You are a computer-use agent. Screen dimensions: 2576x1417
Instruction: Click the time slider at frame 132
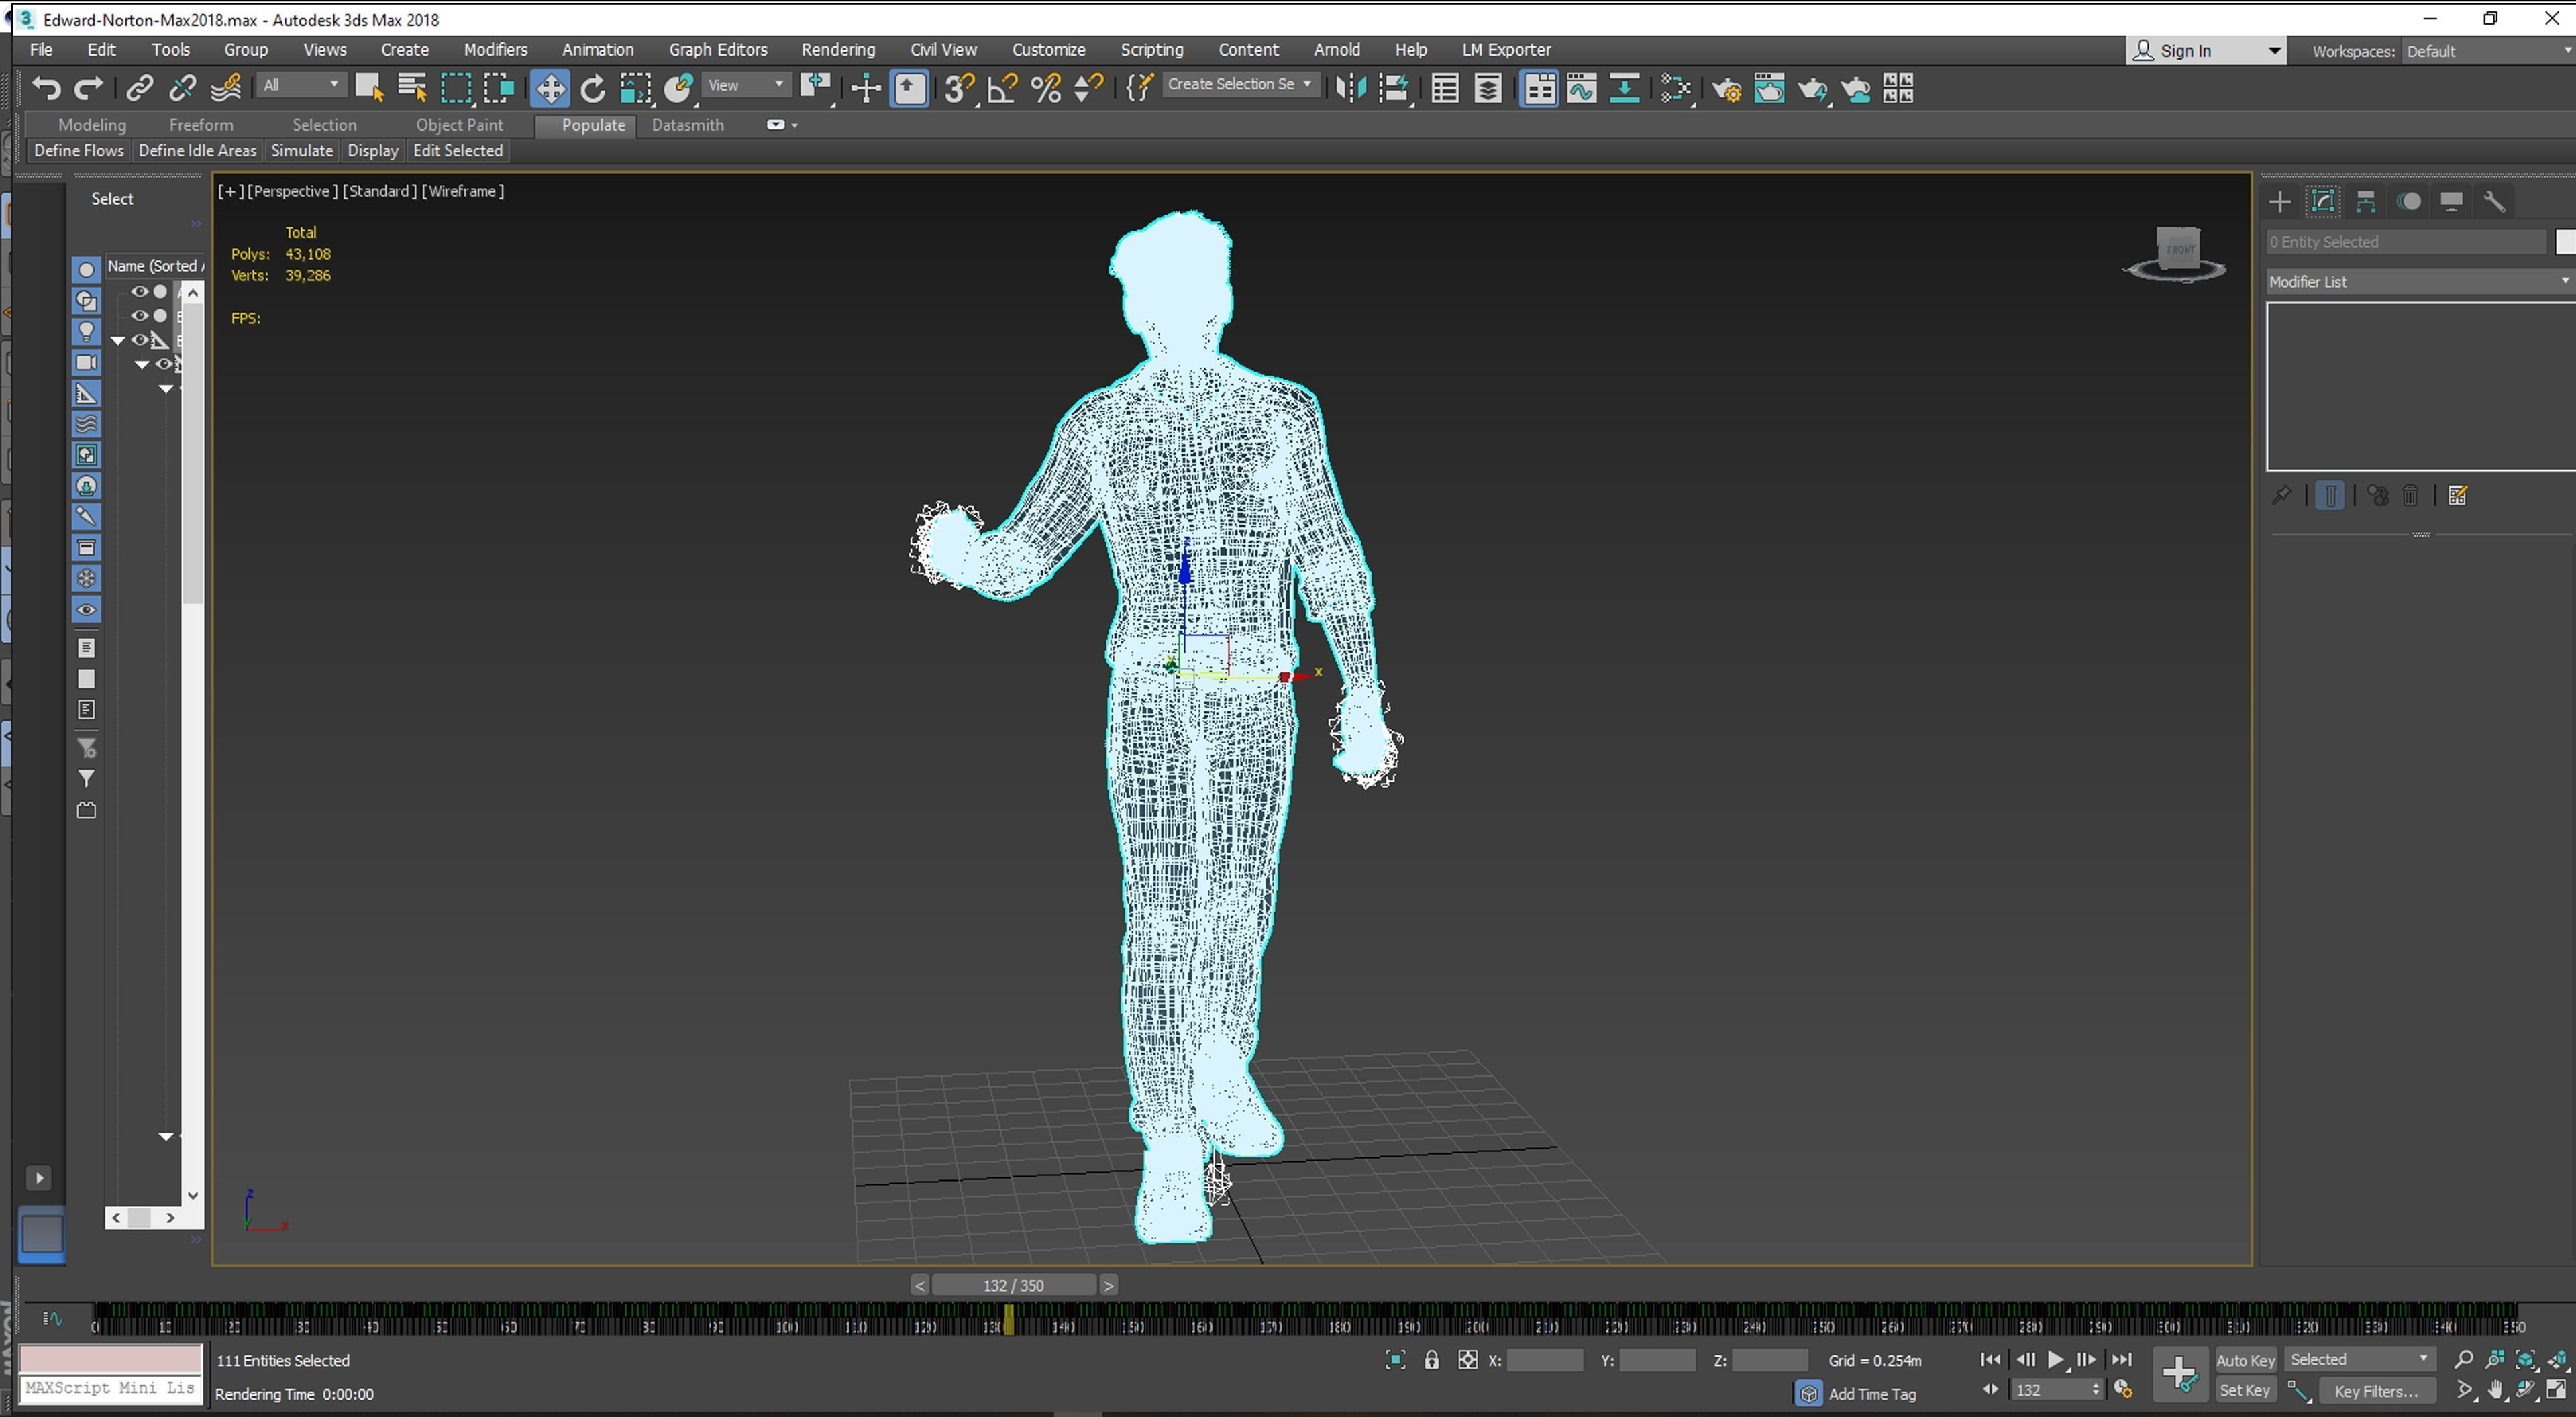point(1013,1285)
